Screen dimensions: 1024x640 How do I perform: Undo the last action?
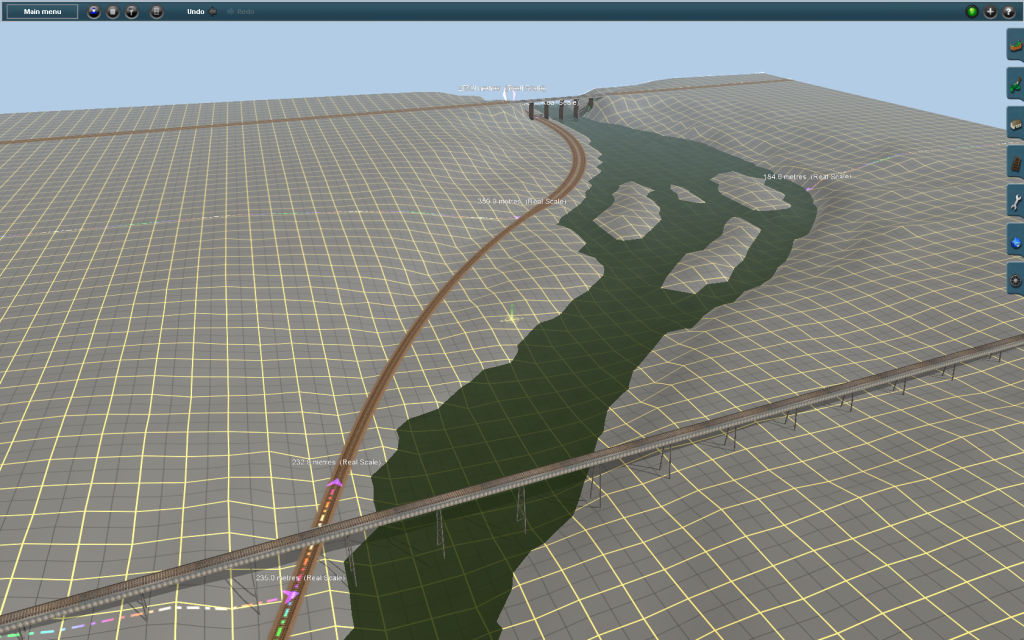(202, 12)
